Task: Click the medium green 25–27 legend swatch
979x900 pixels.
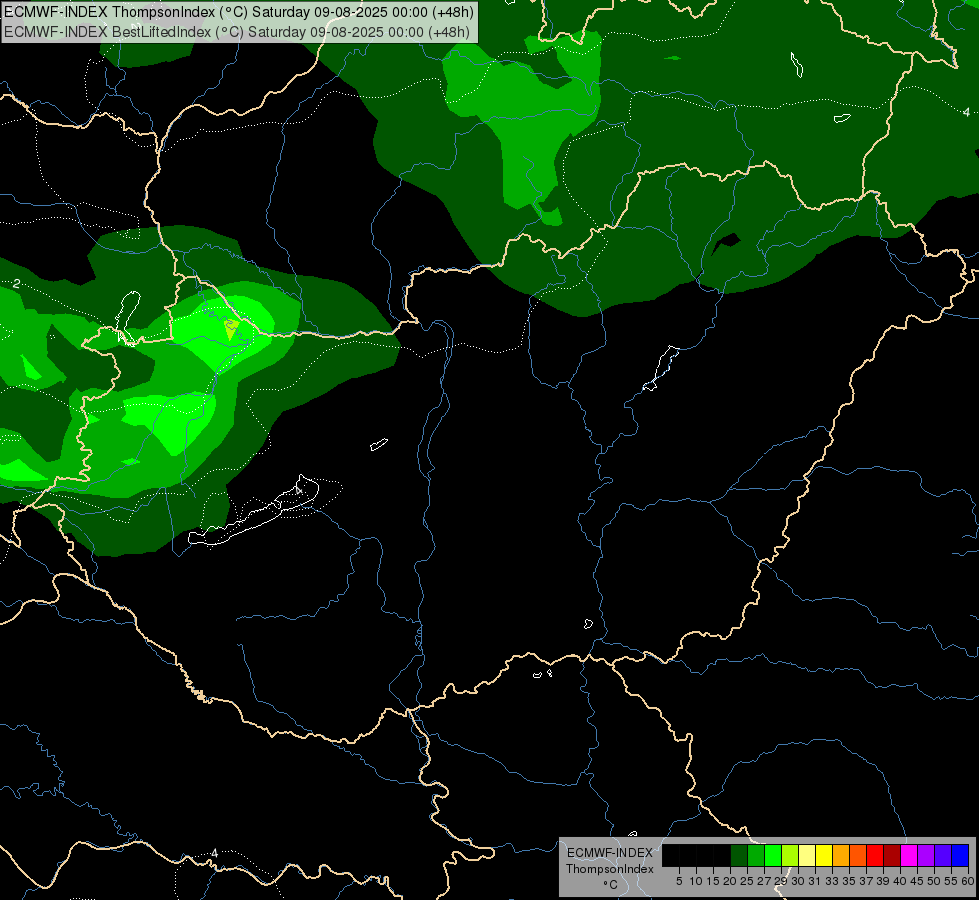Action: [756, 855]
